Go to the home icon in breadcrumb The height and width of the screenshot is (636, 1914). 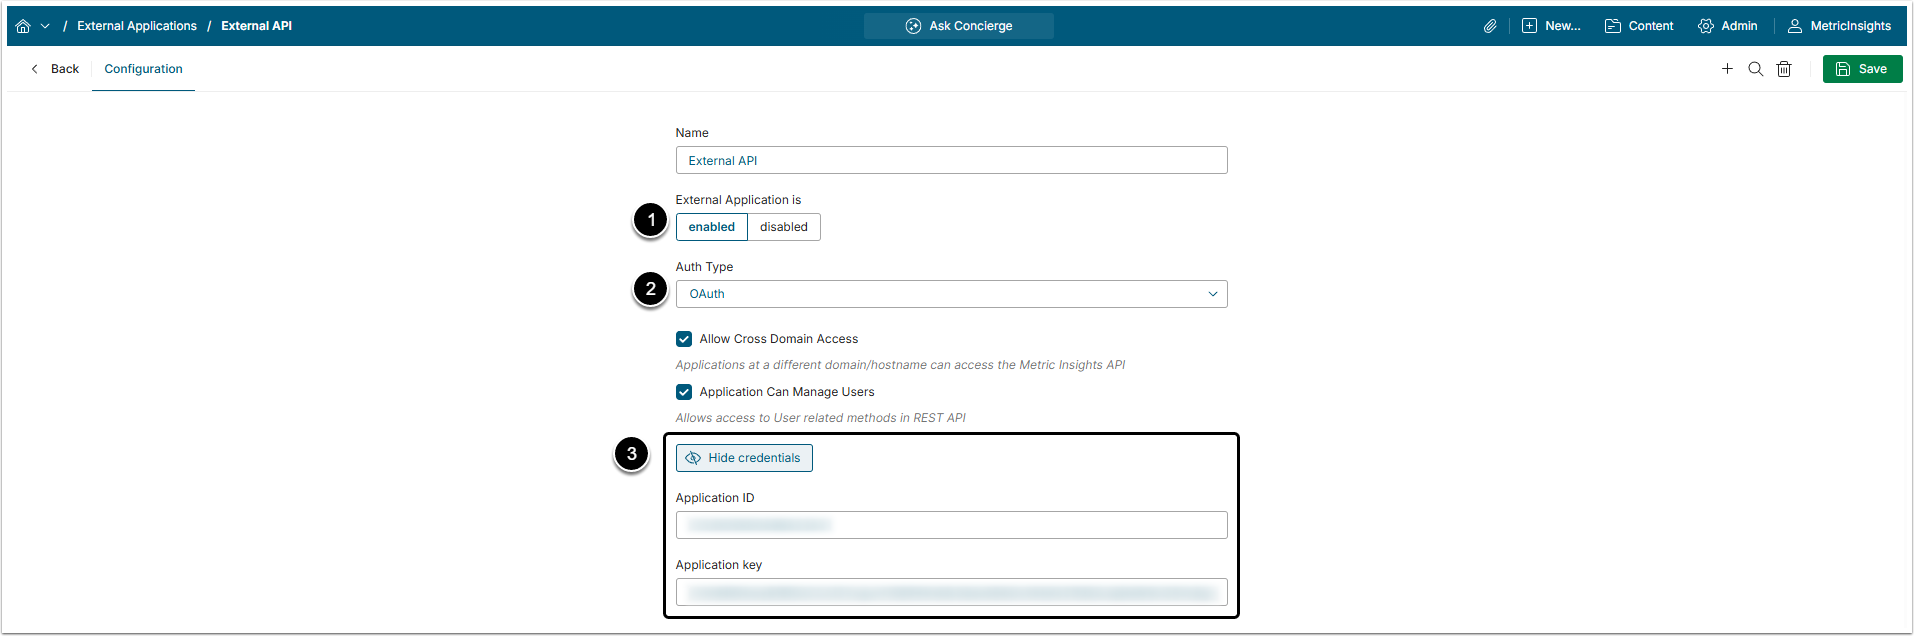point(23,26)
